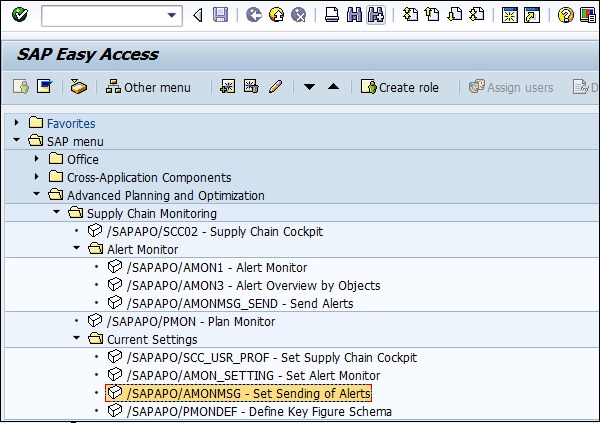
Task: Select /SAPAPO/SCC02 - Supply Chain Cockpit
Action: 215,232
